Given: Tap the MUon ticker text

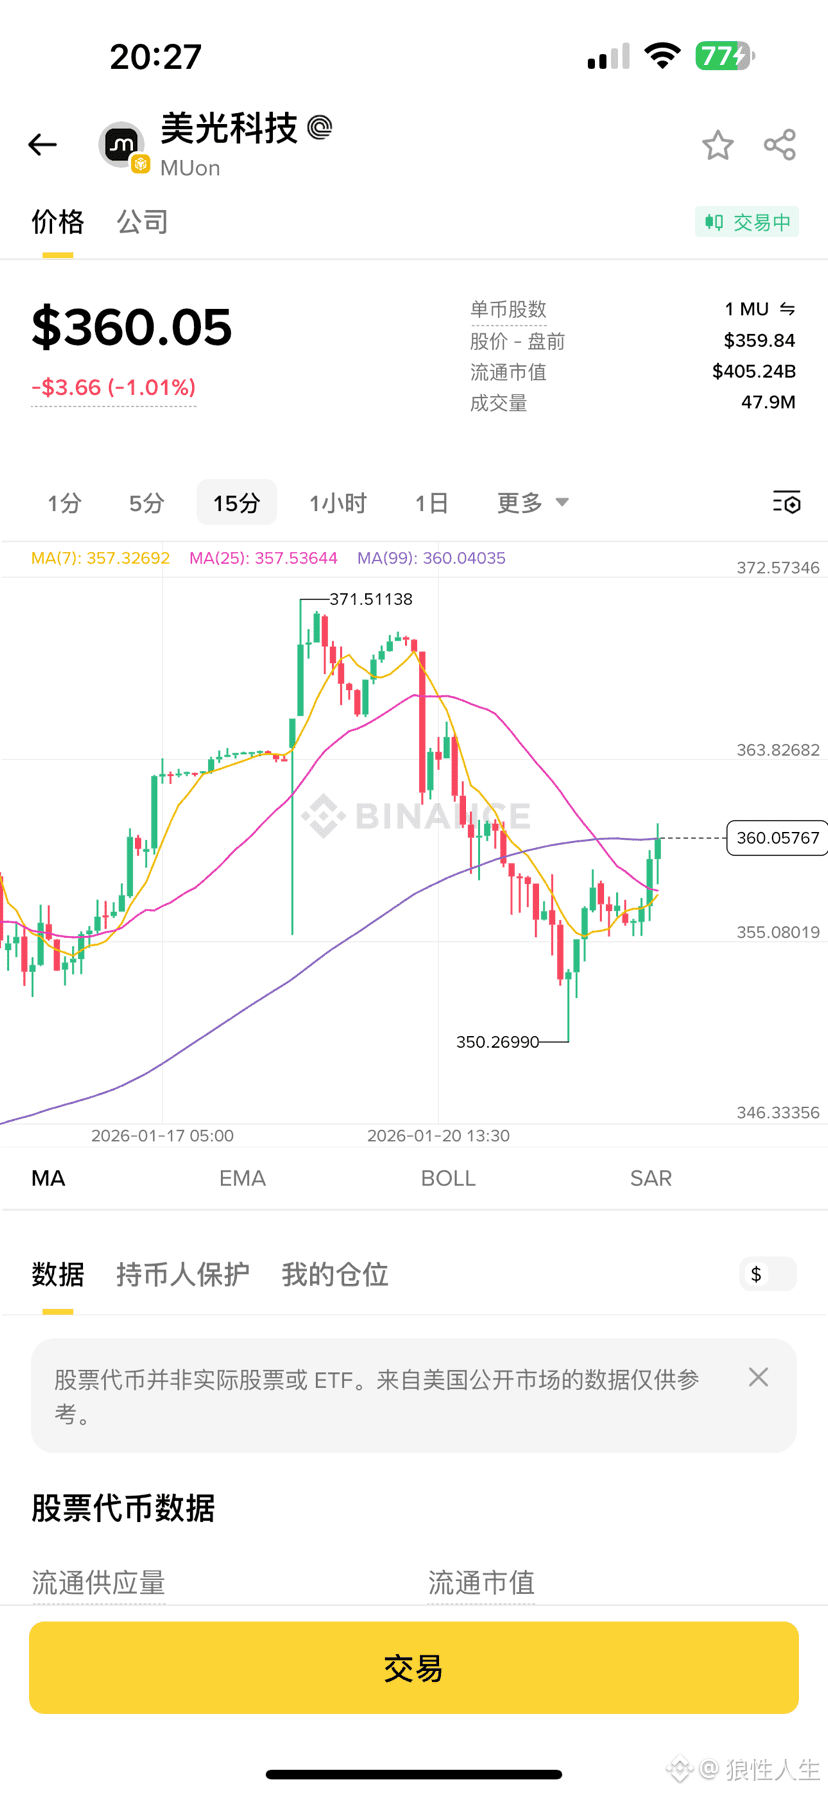Looking at the screenshot, I should click(x=190, y=168).
